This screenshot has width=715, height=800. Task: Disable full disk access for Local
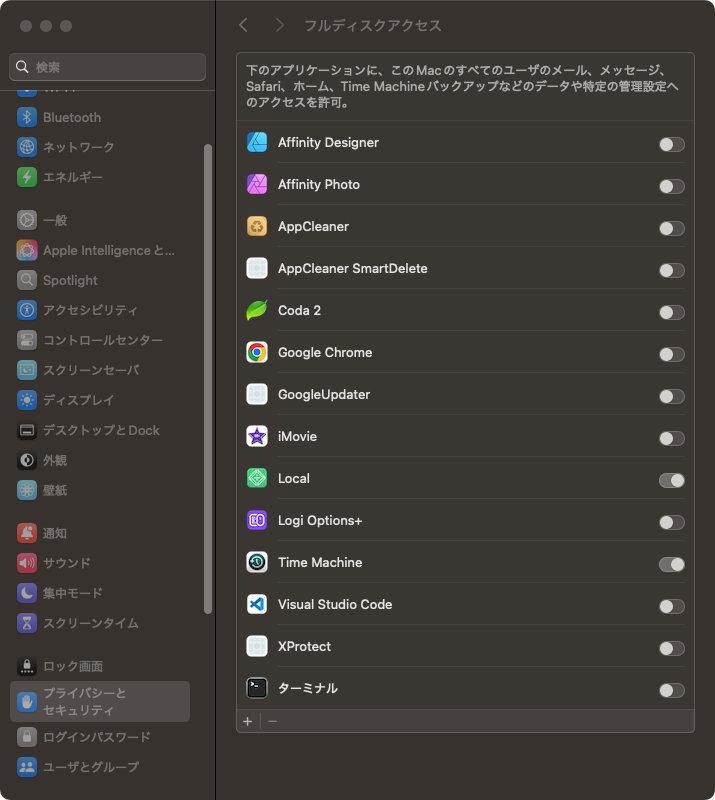(671, 480)
